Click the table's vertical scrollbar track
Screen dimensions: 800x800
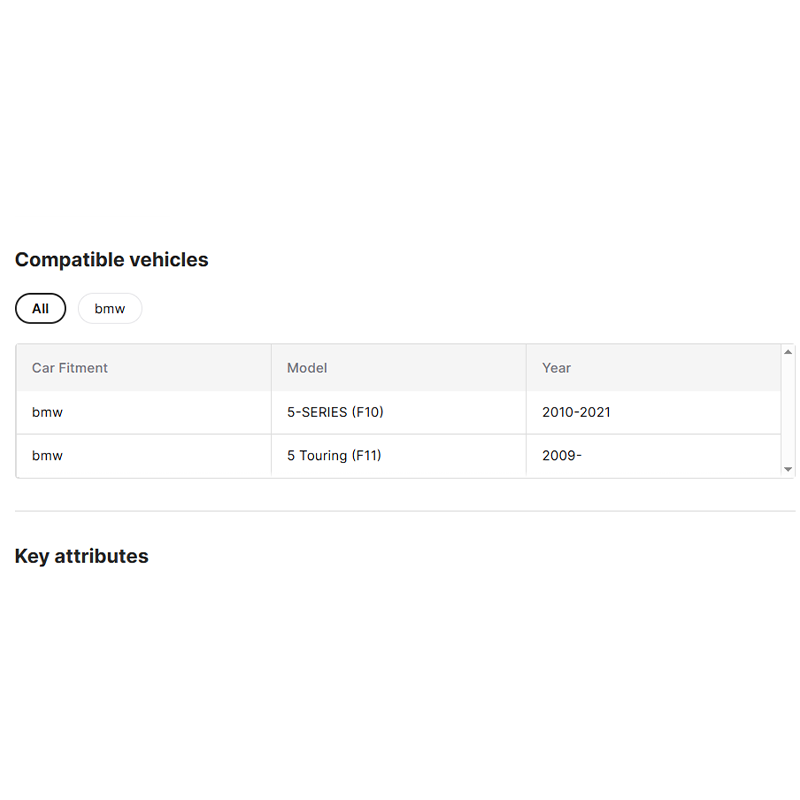coord(788,410)
